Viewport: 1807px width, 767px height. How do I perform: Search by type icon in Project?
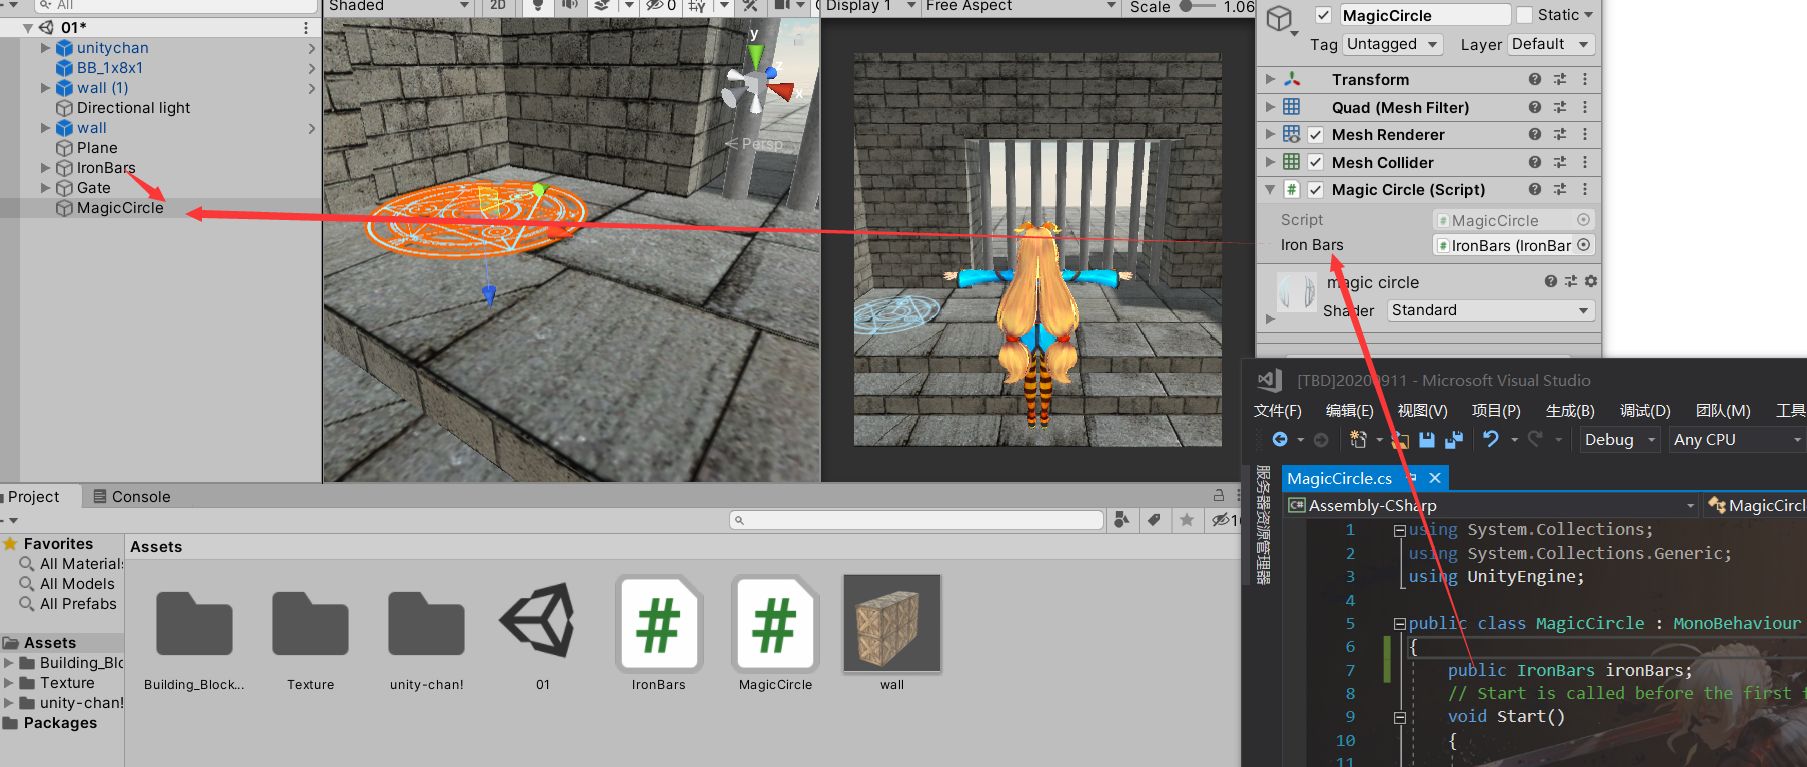coord(1122,520)
